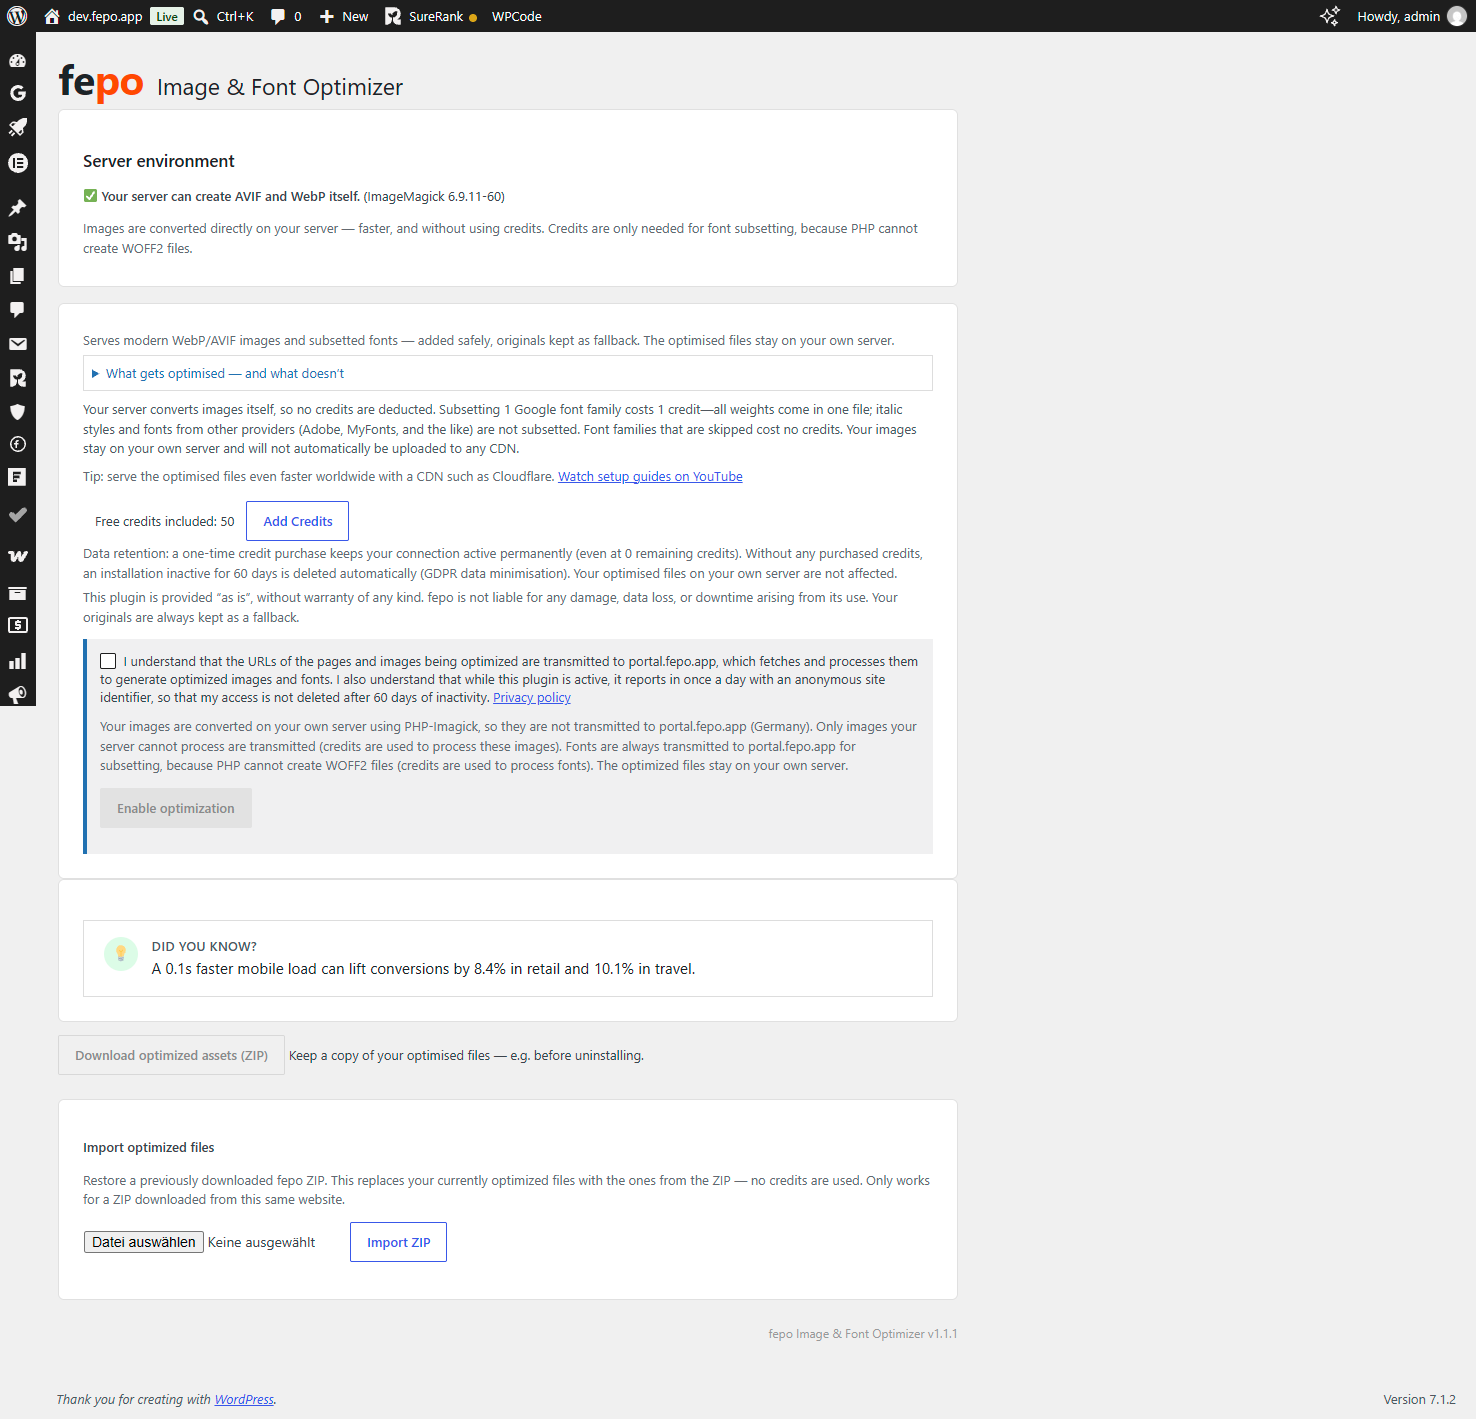Open 'Watch setup guides on YouTube' link
The height and width of the screenshot is (1419, 1476).
pyautogui.click(x=650, y=476)
